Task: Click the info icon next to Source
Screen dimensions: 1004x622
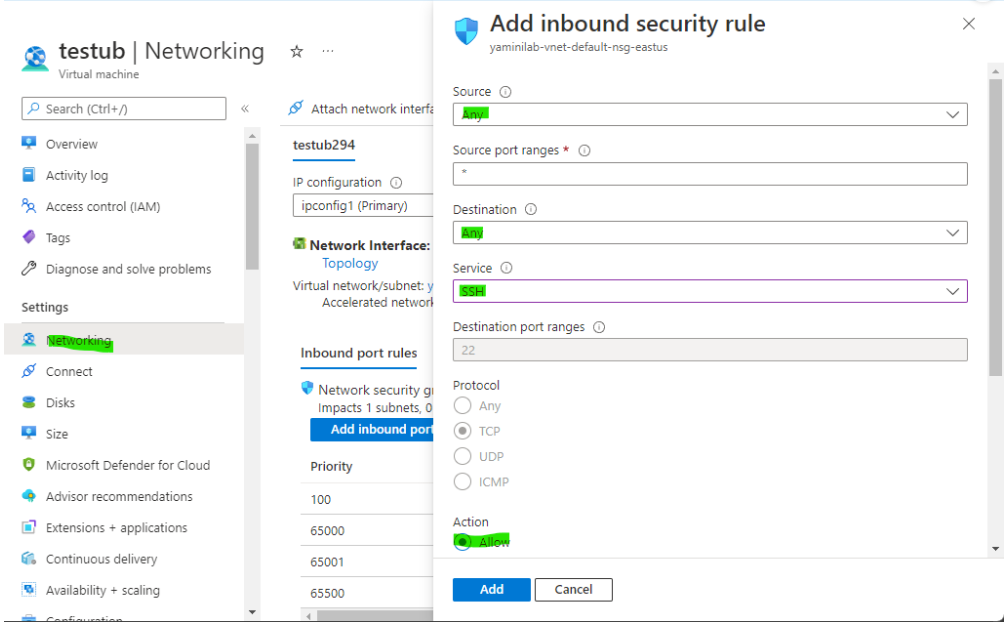Action: click(505, 92)
